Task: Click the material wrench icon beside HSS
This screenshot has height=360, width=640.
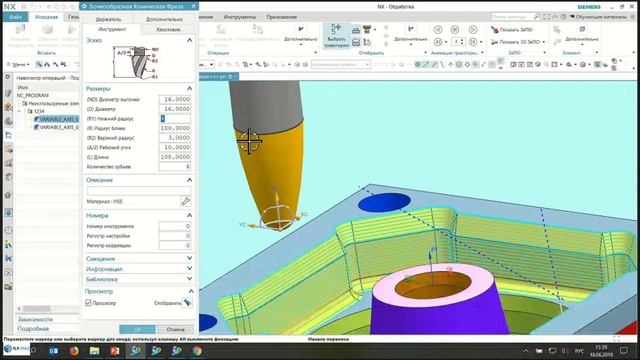Action: pyautogui.click(x=186, y=201)
